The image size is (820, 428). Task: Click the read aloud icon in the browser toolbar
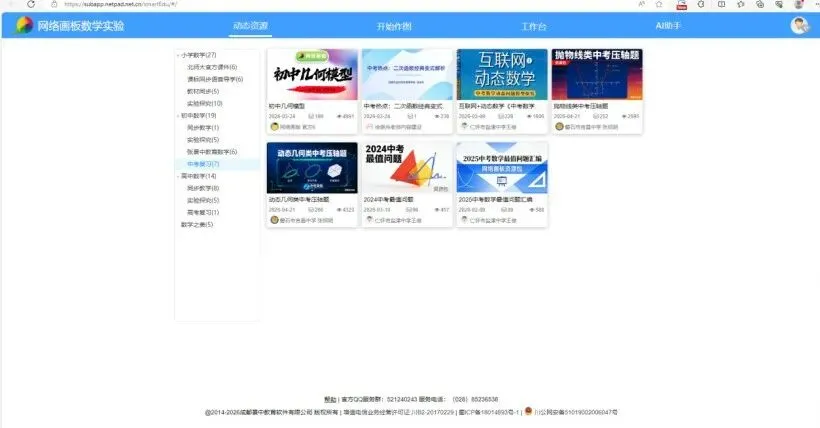point(642,4)
